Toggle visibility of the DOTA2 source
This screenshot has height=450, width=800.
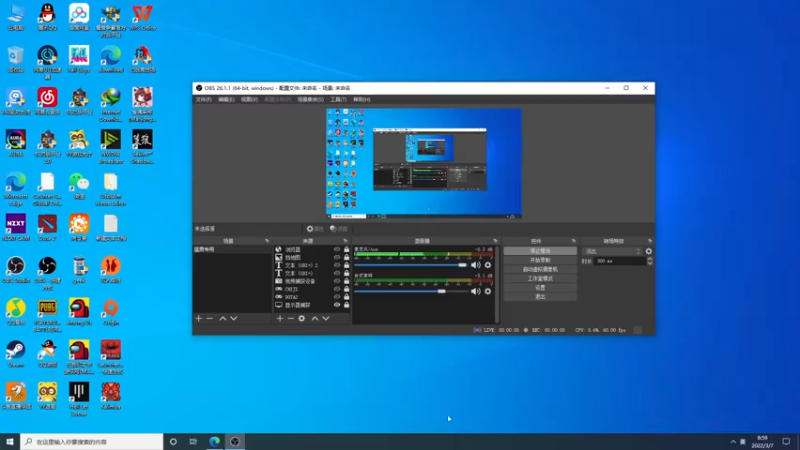[x=337, y=297]
